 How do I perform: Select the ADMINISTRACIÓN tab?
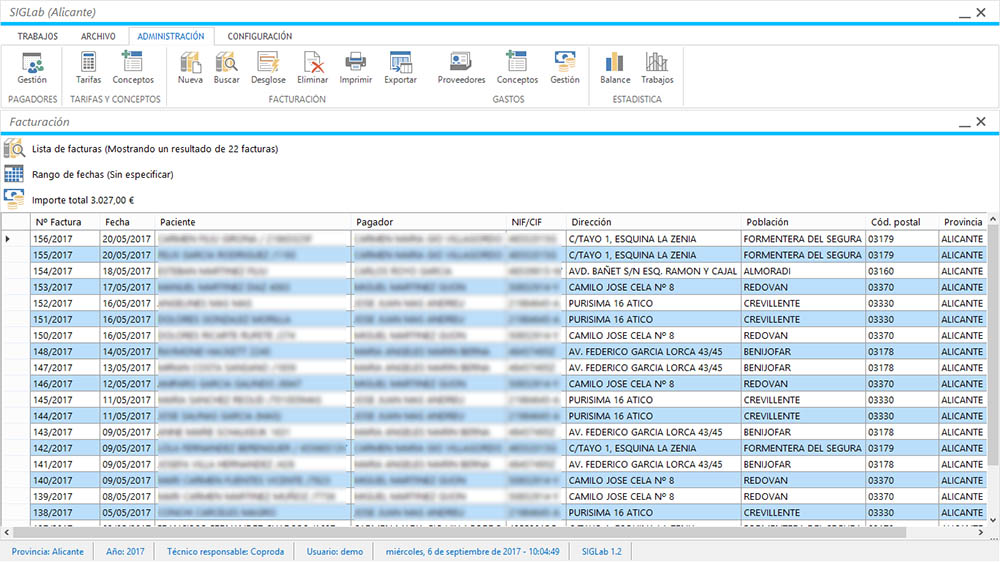[x=171, y=36]
